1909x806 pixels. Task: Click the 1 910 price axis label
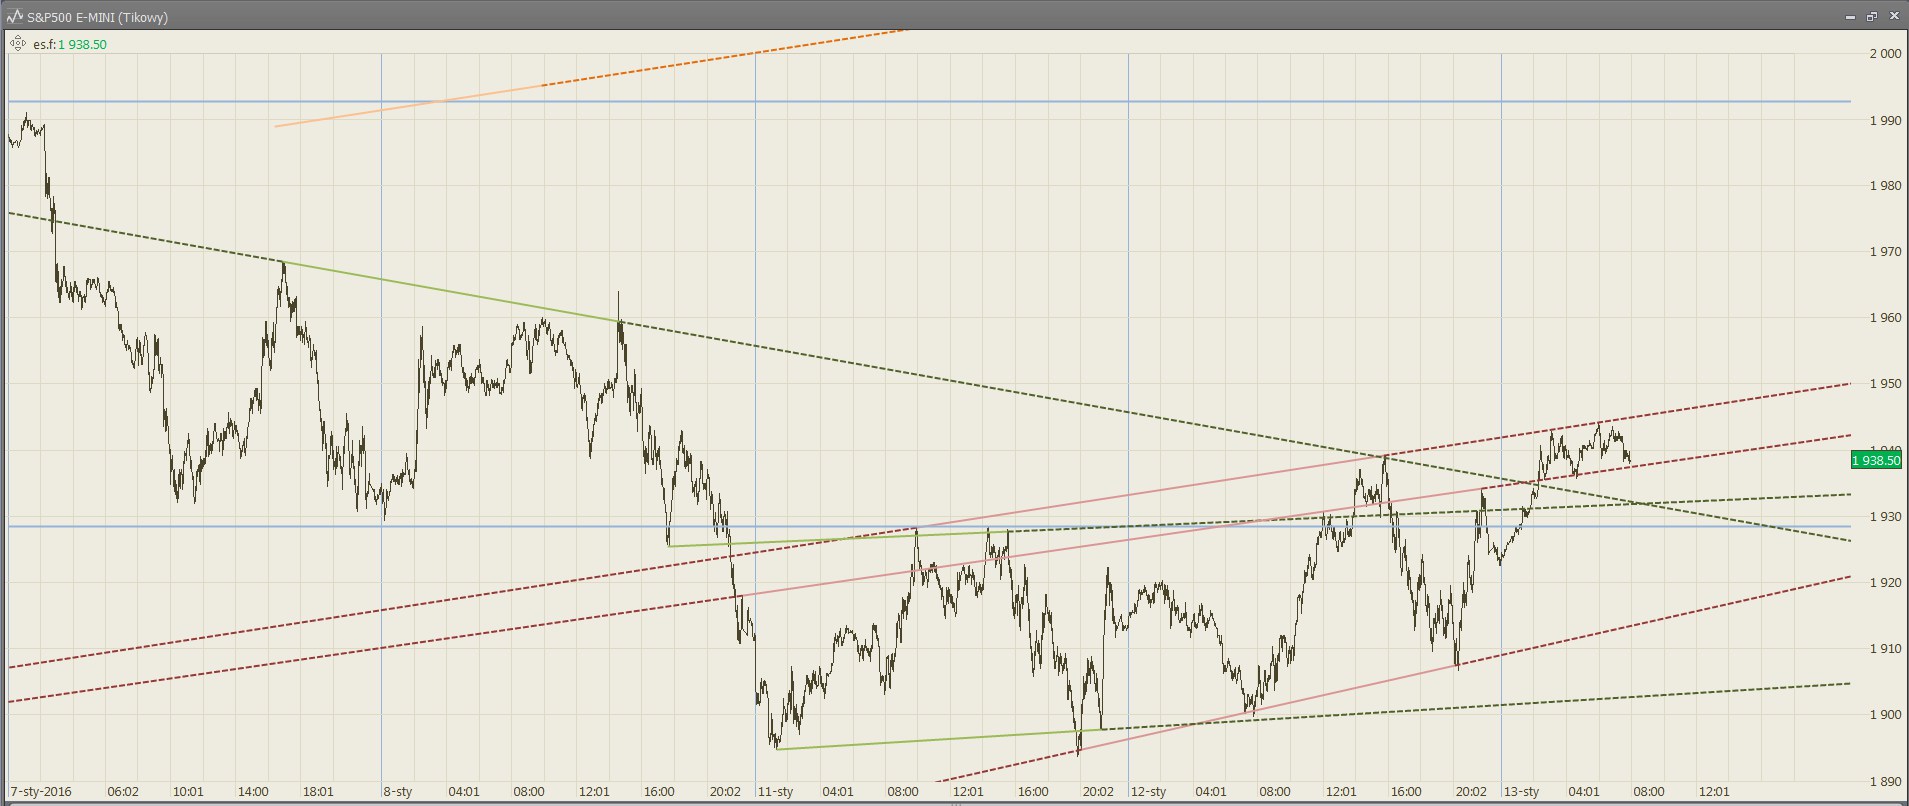(1885, 648)
